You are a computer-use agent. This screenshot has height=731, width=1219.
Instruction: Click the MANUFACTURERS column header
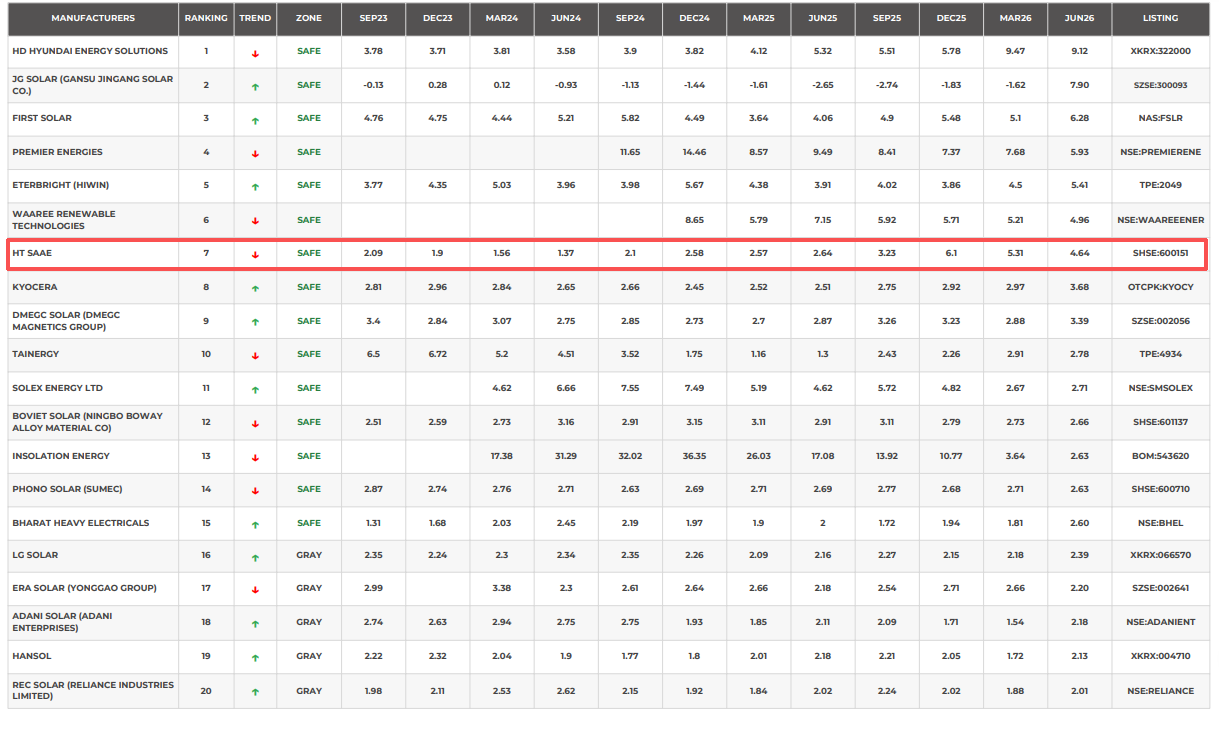coord(93,18)
